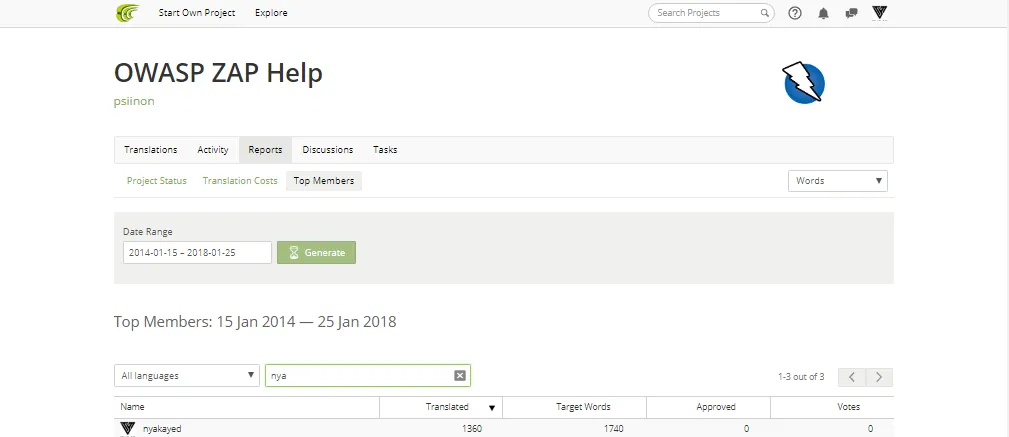The height and width of the screenshot is (437, 1009).
Task: Open the notifications bell icon
Action: (823, 13)
